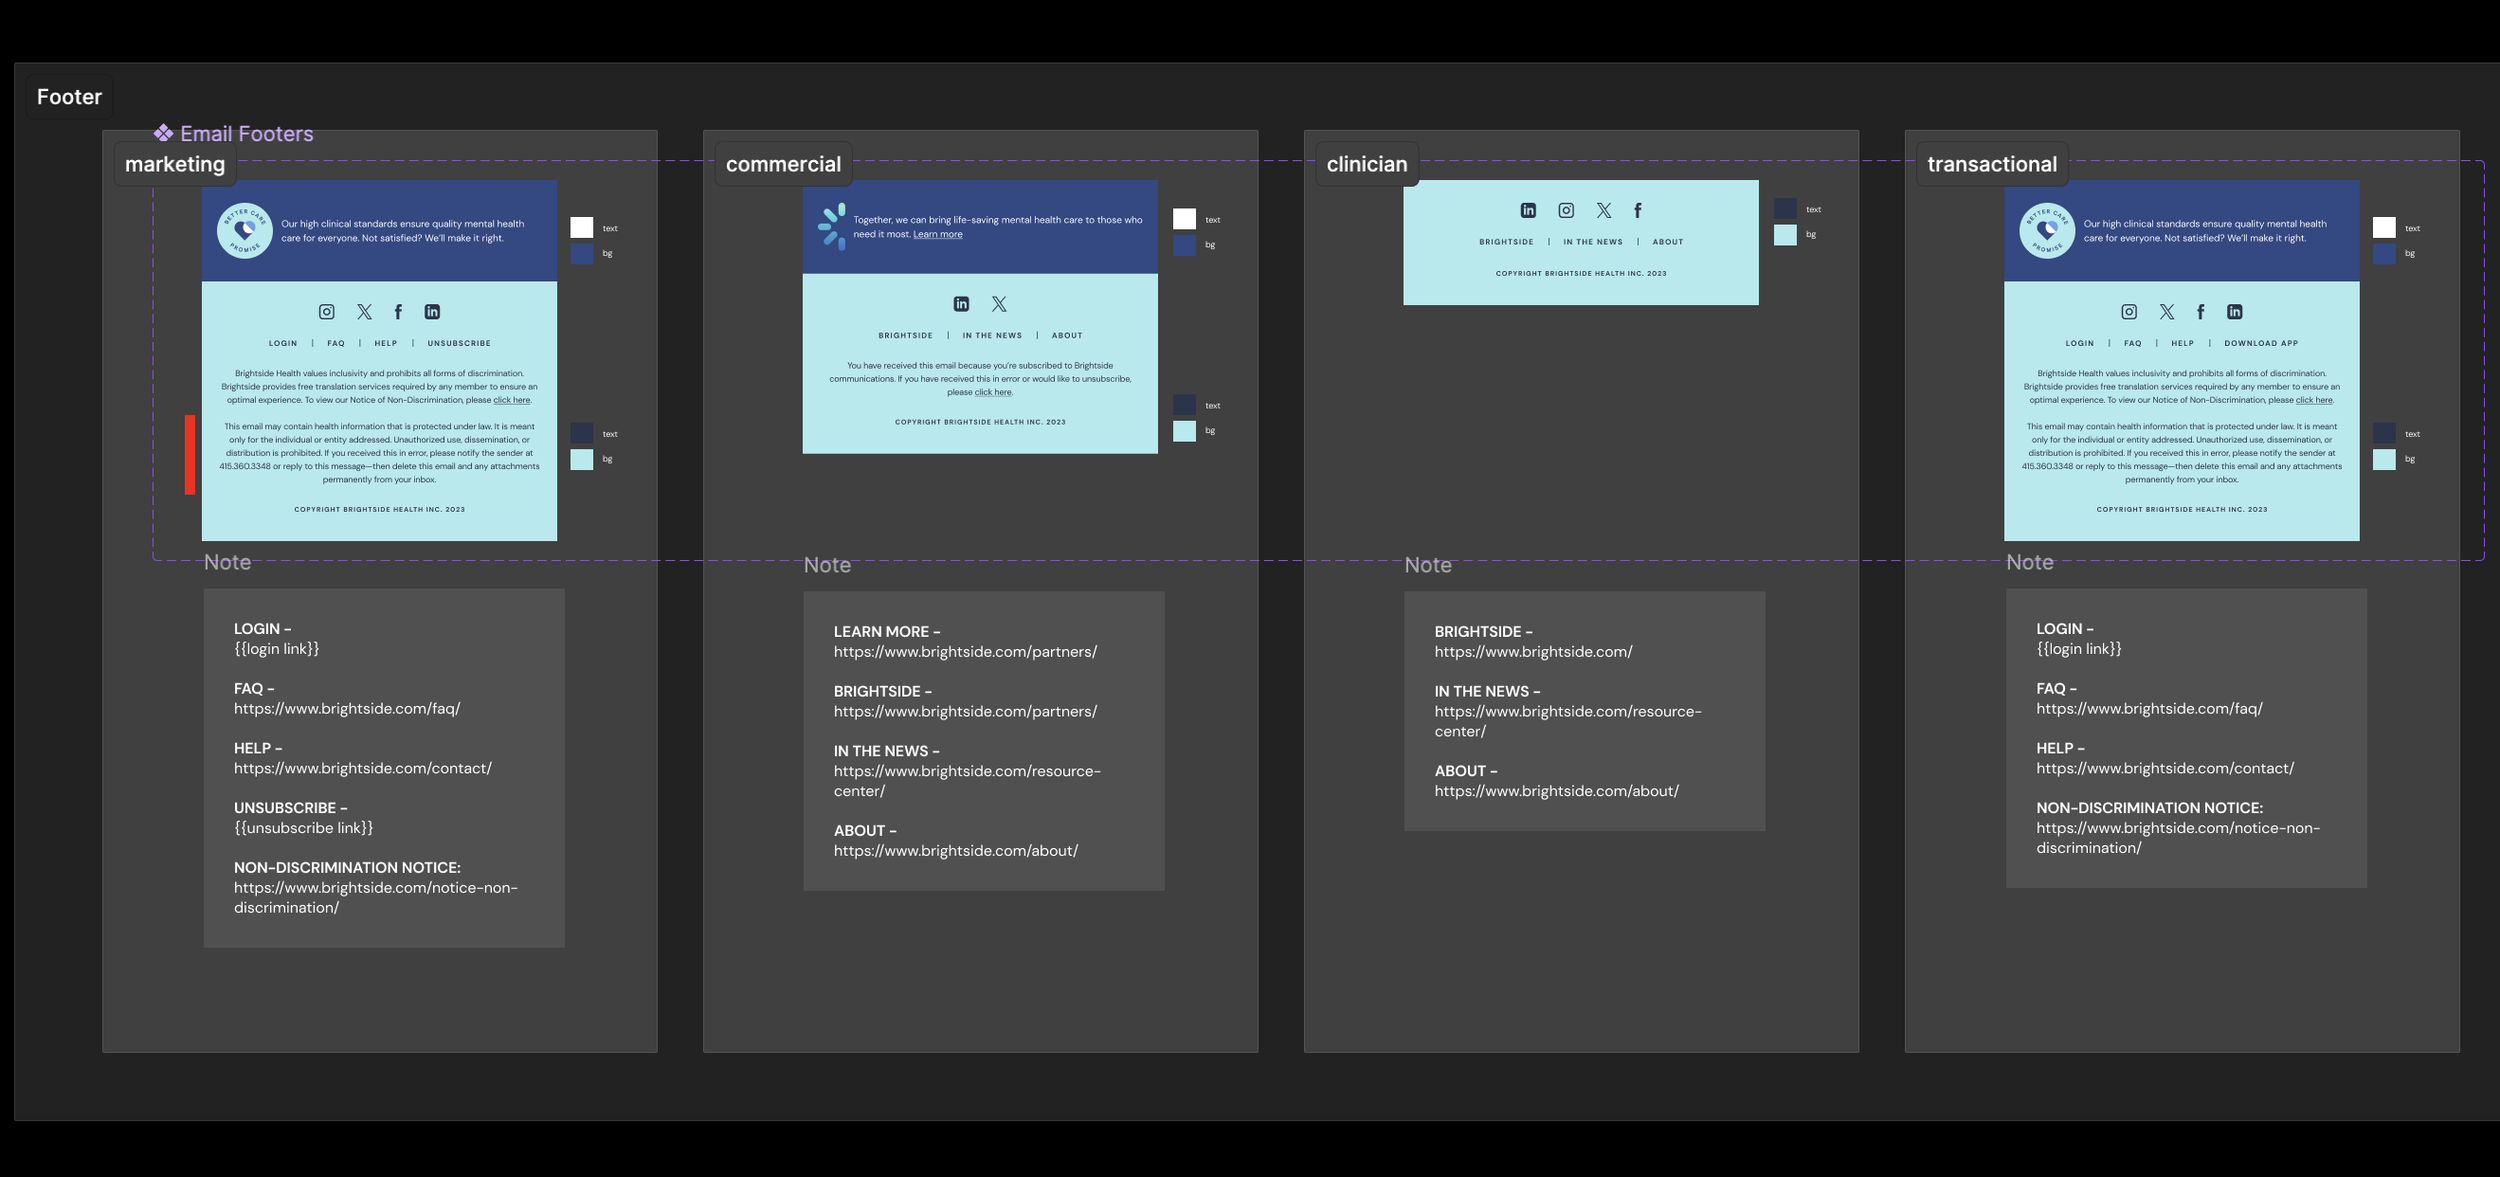Click the Email Footers component set icon
Image resolution: width=2500 pixels, height=1177 pixels.
click(163, 133)
